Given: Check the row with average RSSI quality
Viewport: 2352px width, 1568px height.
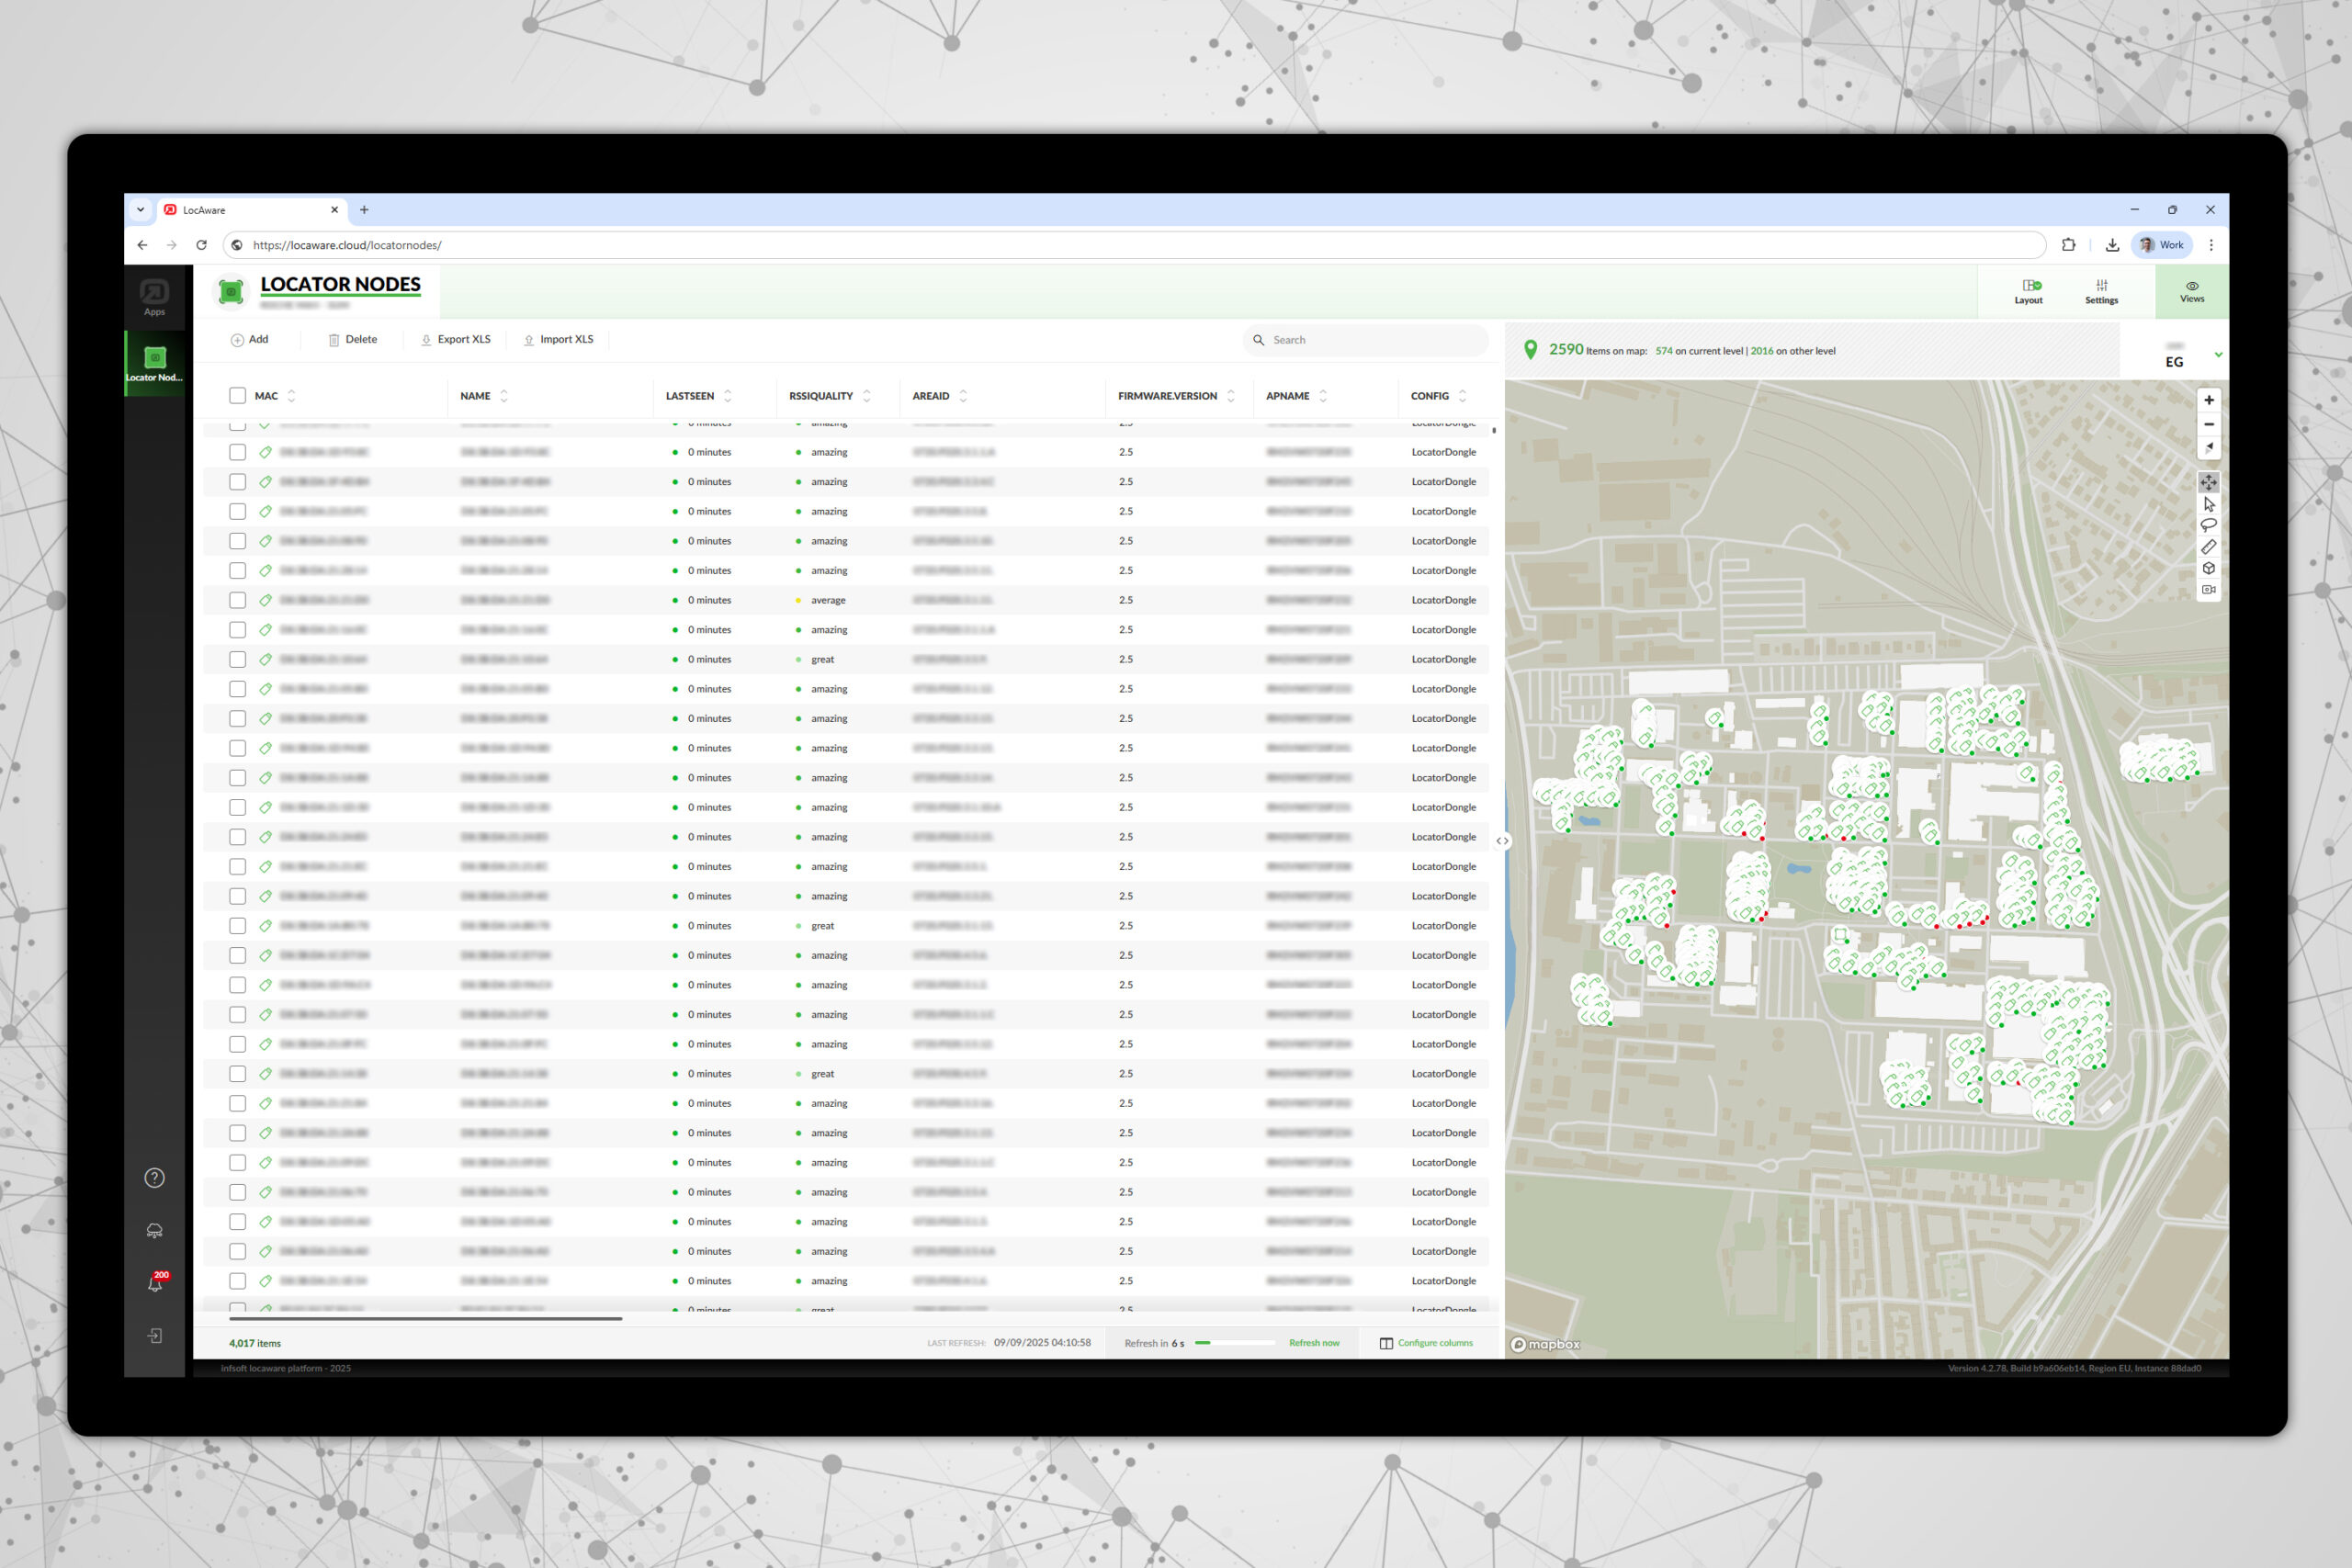Looking at the screenshot, I should (x=237, y=600).
